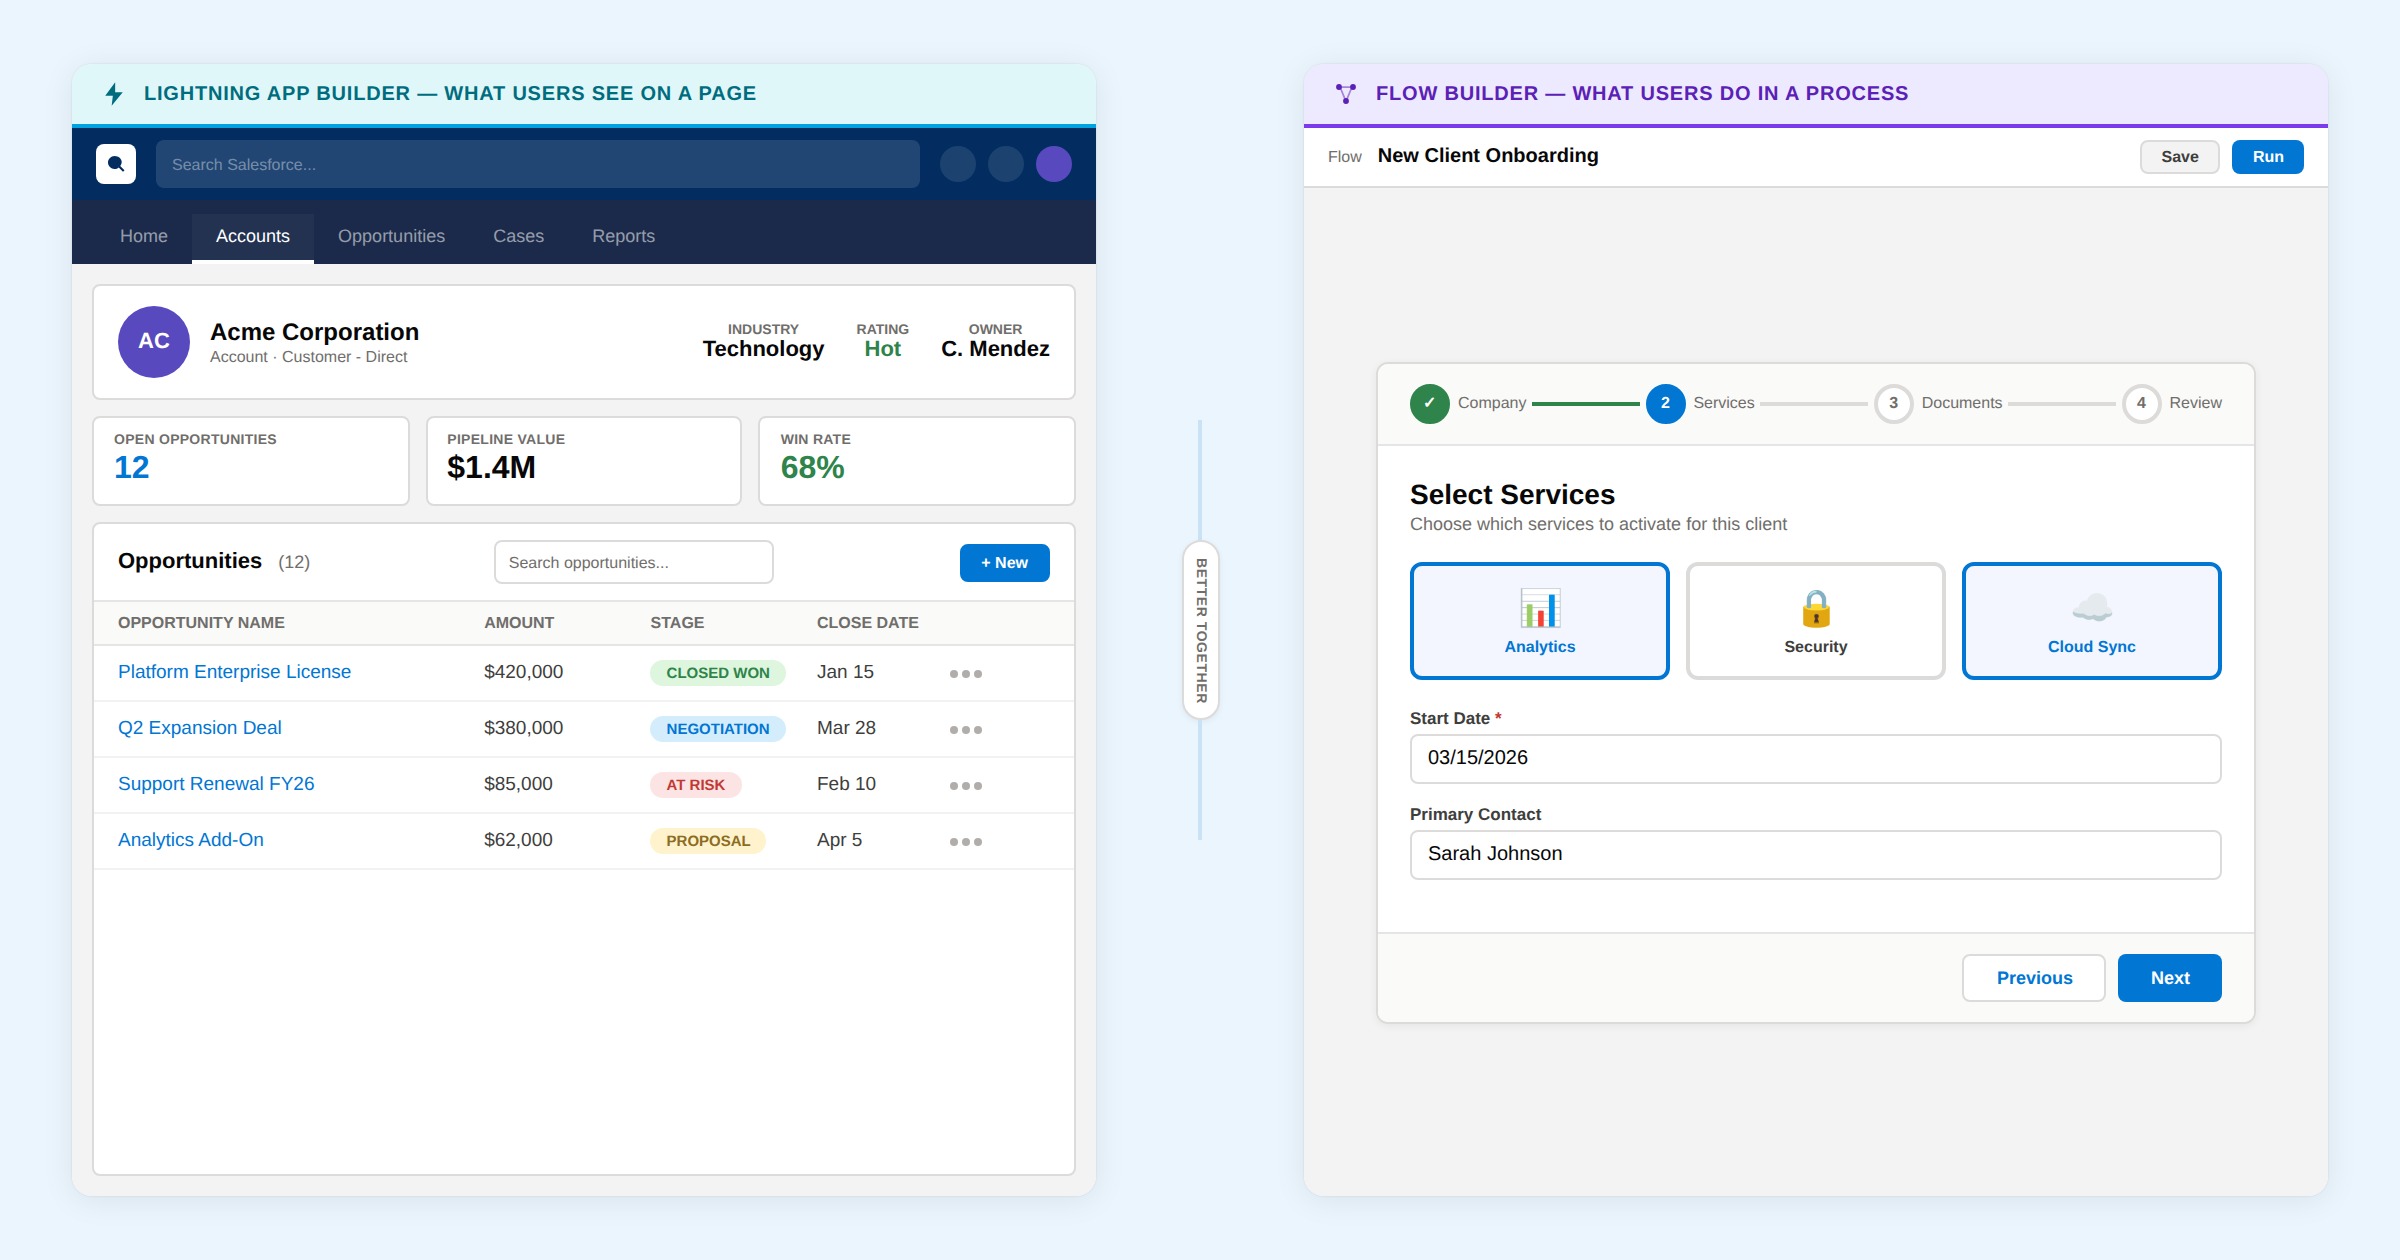Screen dimensions: 2400x1260
Task: Open the Reports tab
Action: pos(623,236)
